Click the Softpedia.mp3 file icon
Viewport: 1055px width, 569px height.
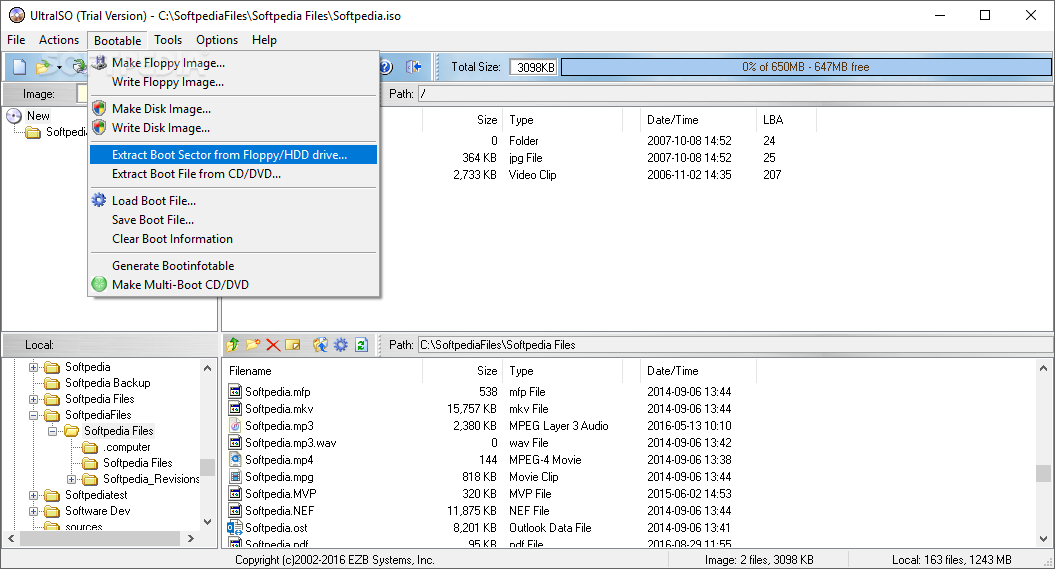(x=235, y=426)
